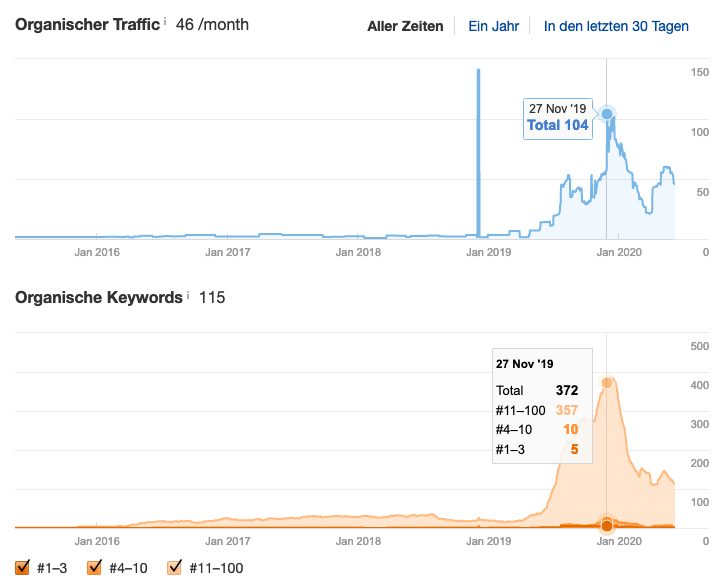Click the Organischer Traffic heading

[86, 24]
